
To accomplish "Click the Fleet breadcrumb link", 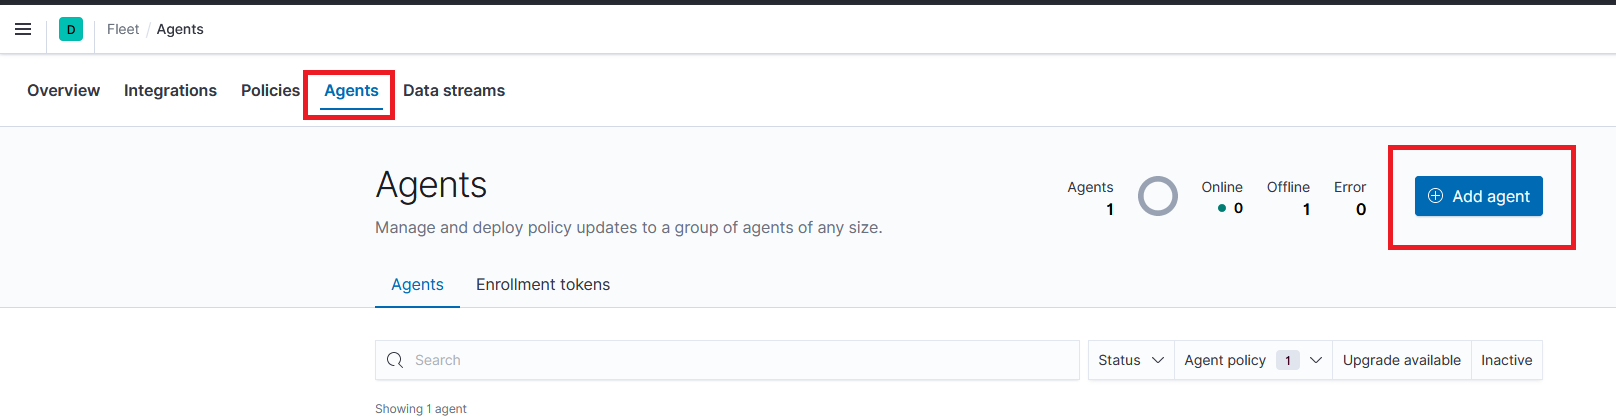I will click(x=123, y=29).
